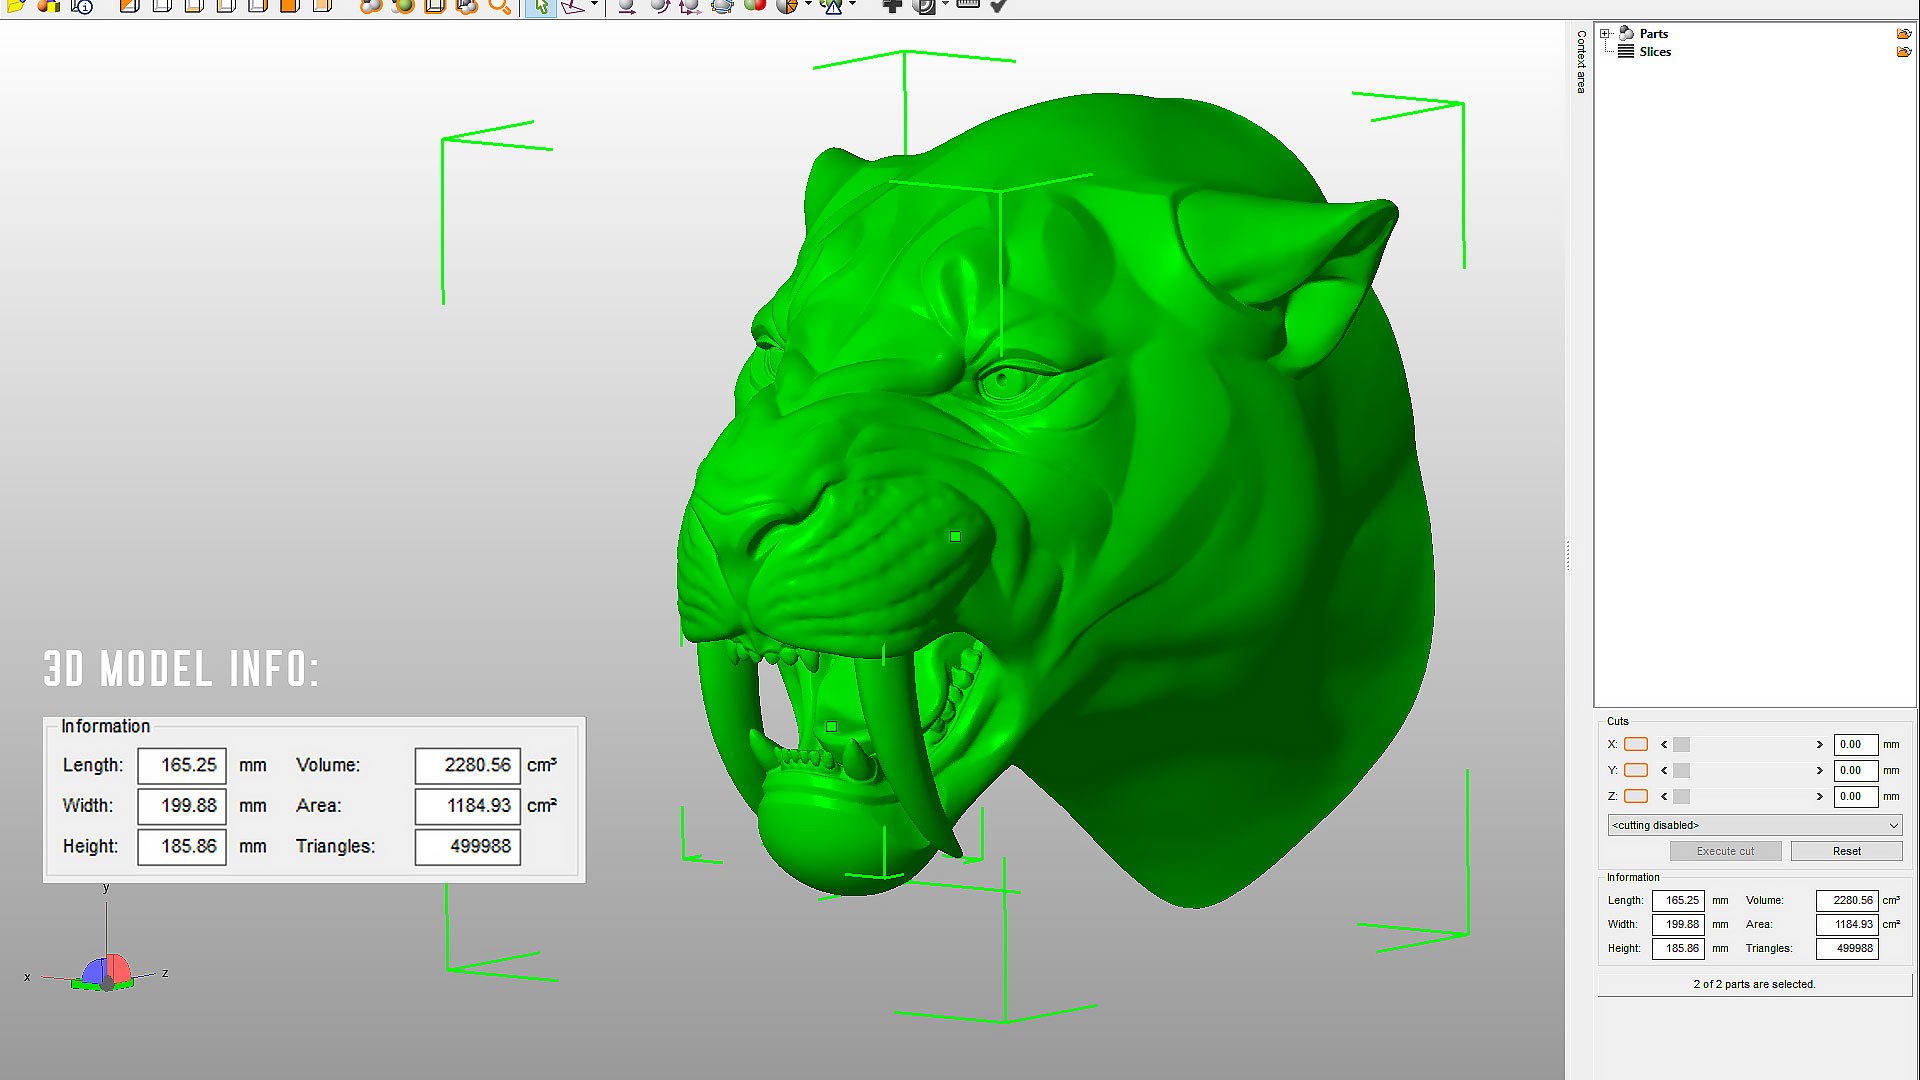Click the grey spheres show-parts icon
This screenshot has width=1920, height=1080.
coord(371,6)
